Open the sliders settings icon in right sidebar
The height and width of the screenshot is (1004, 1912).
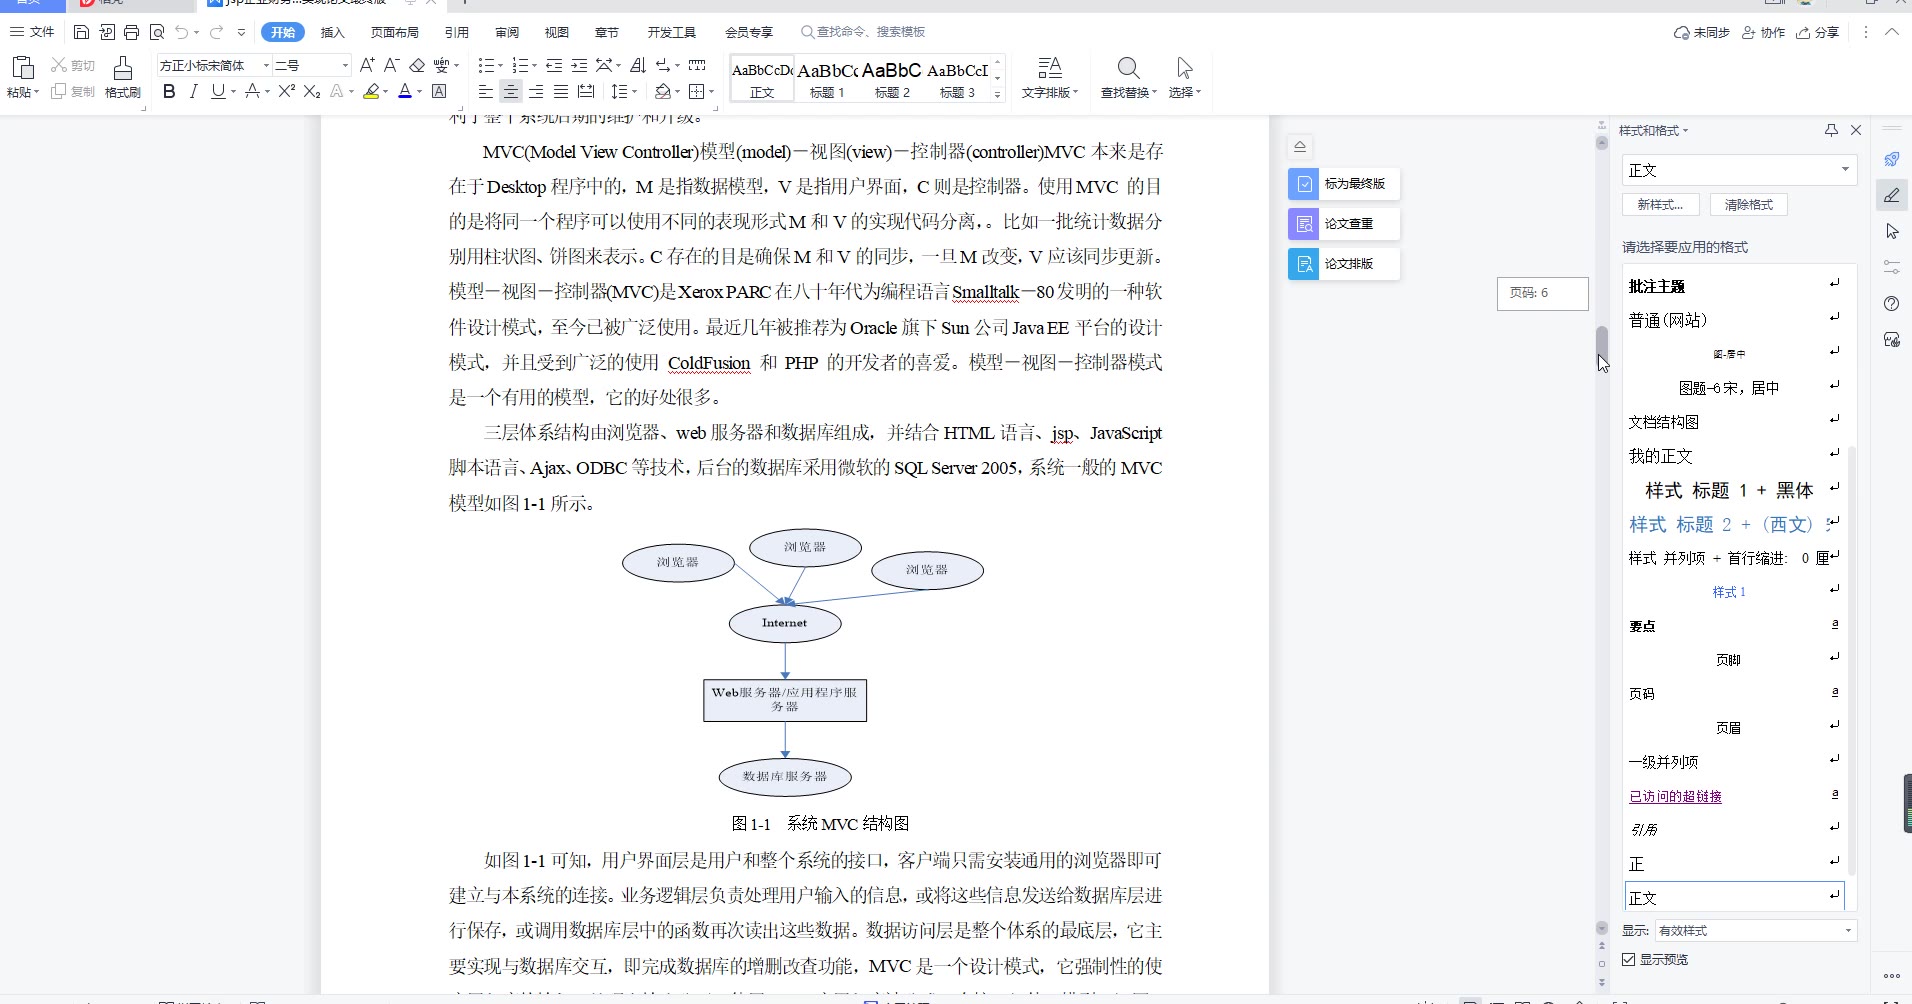click(1891, 267)
